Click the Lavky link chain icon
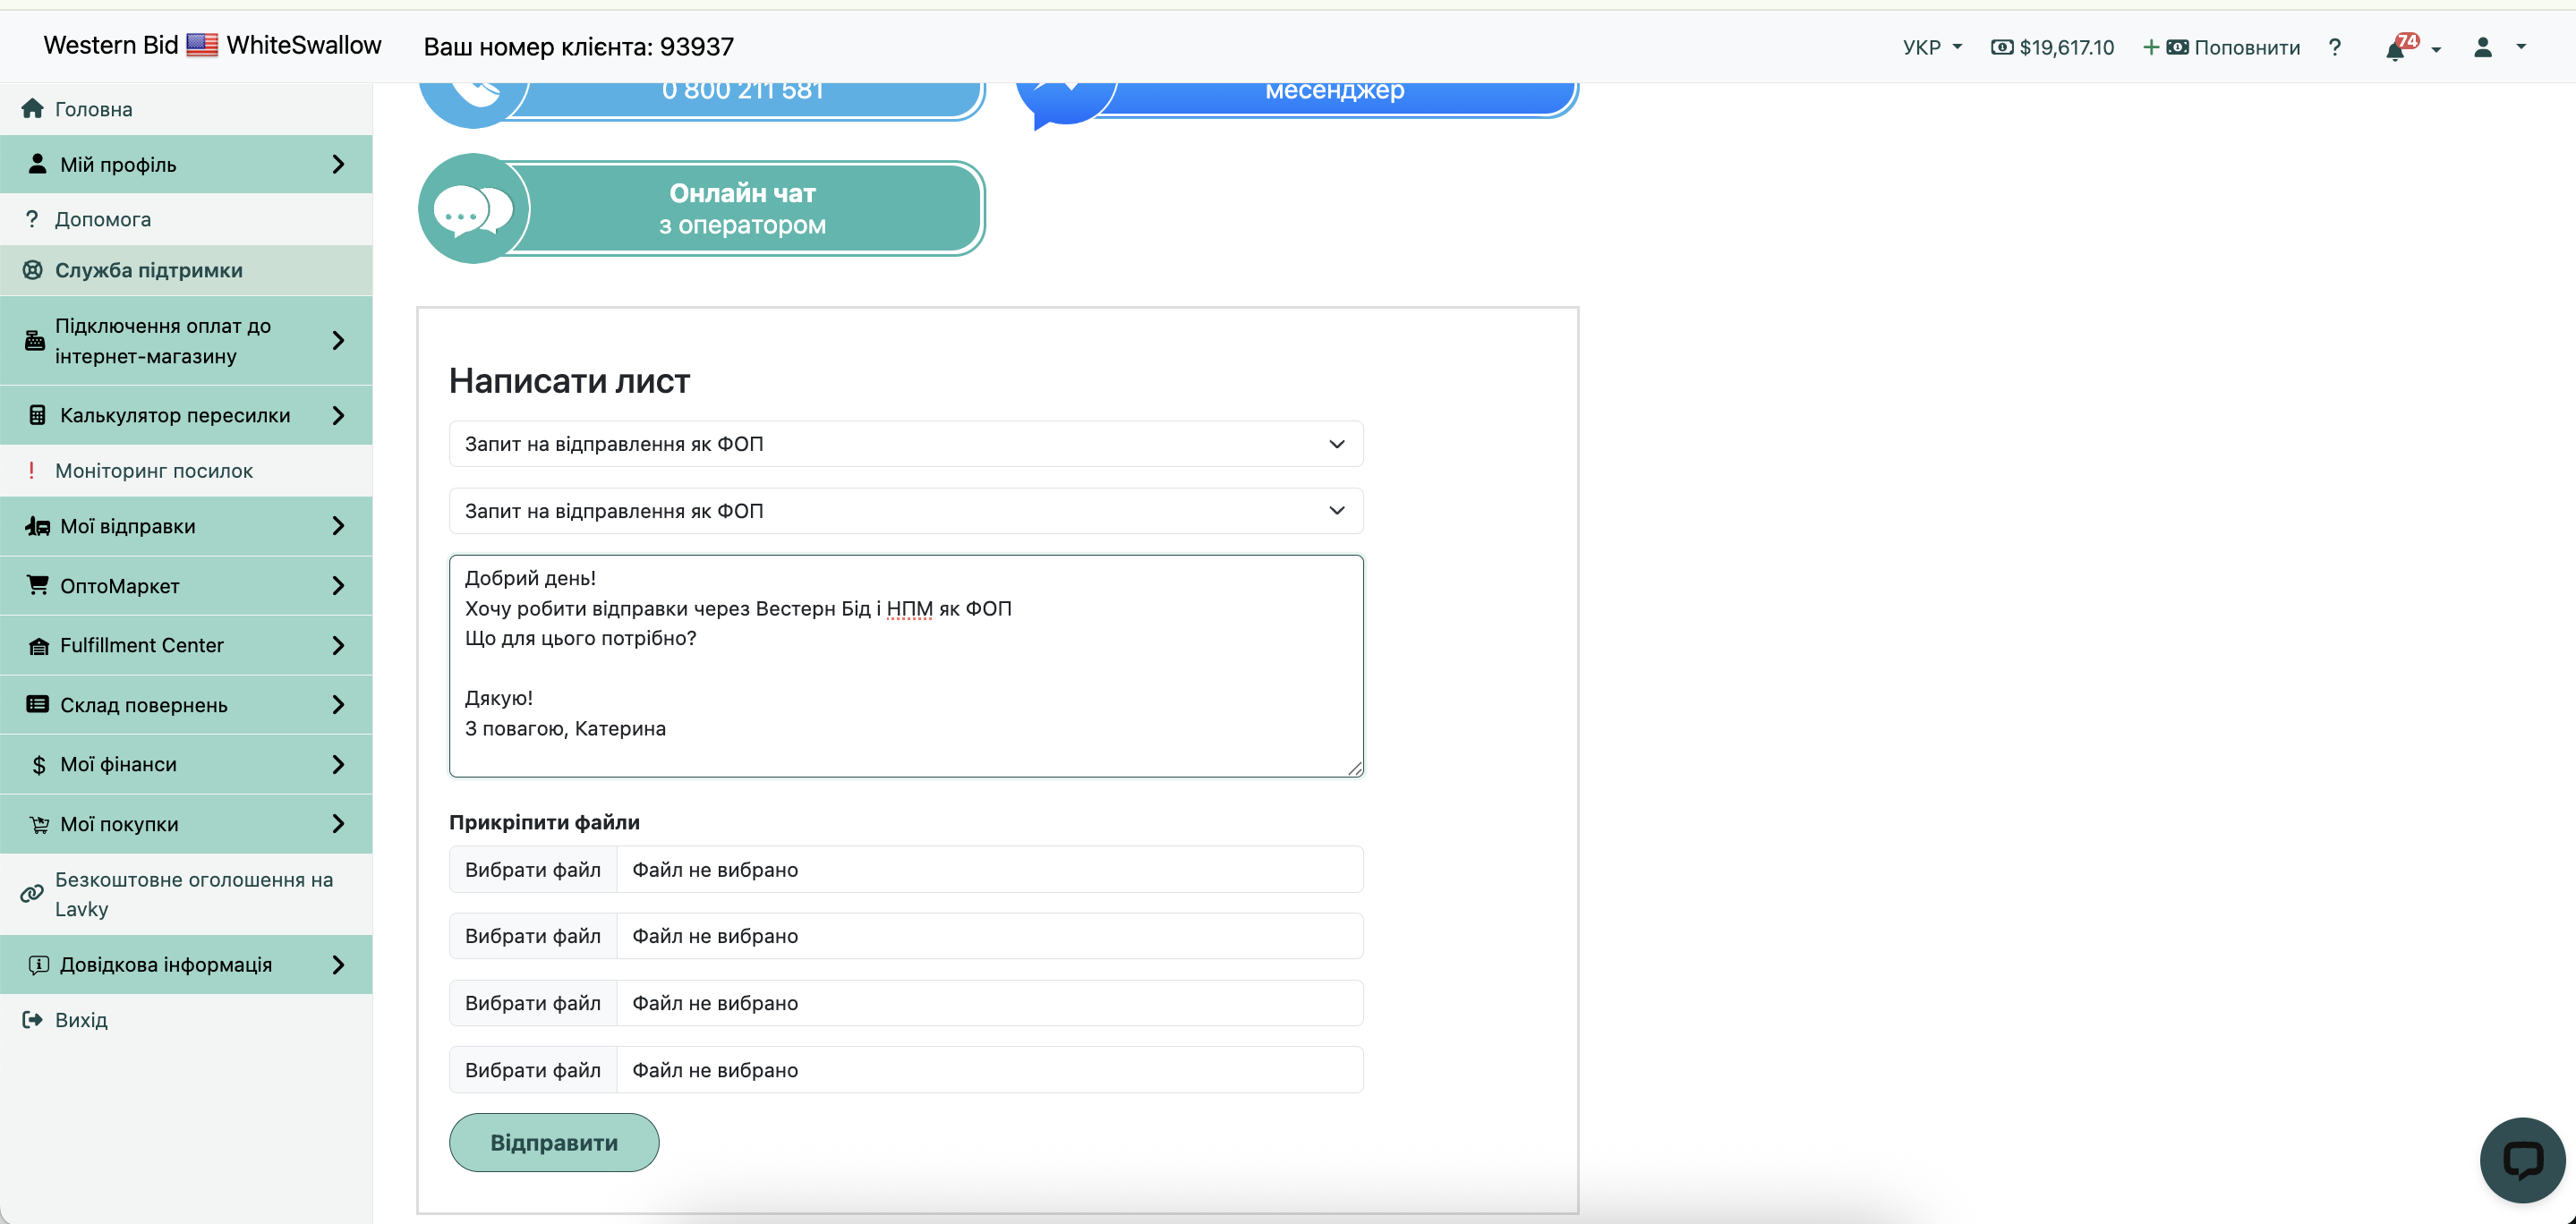Image resolution: width=2576 pixels, height=1224 pixels. click(x=32, y=894)
